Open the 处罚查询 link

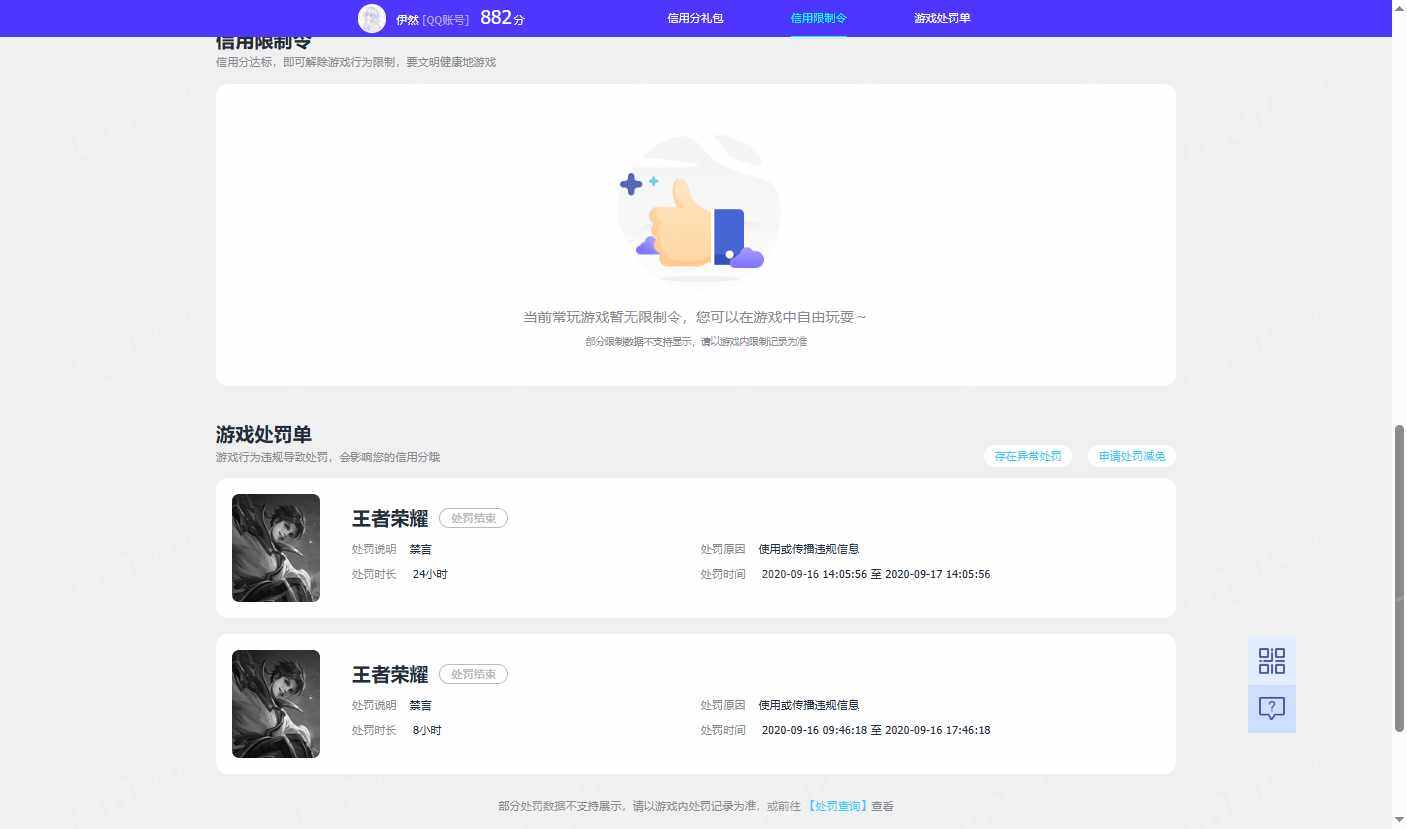837,806
